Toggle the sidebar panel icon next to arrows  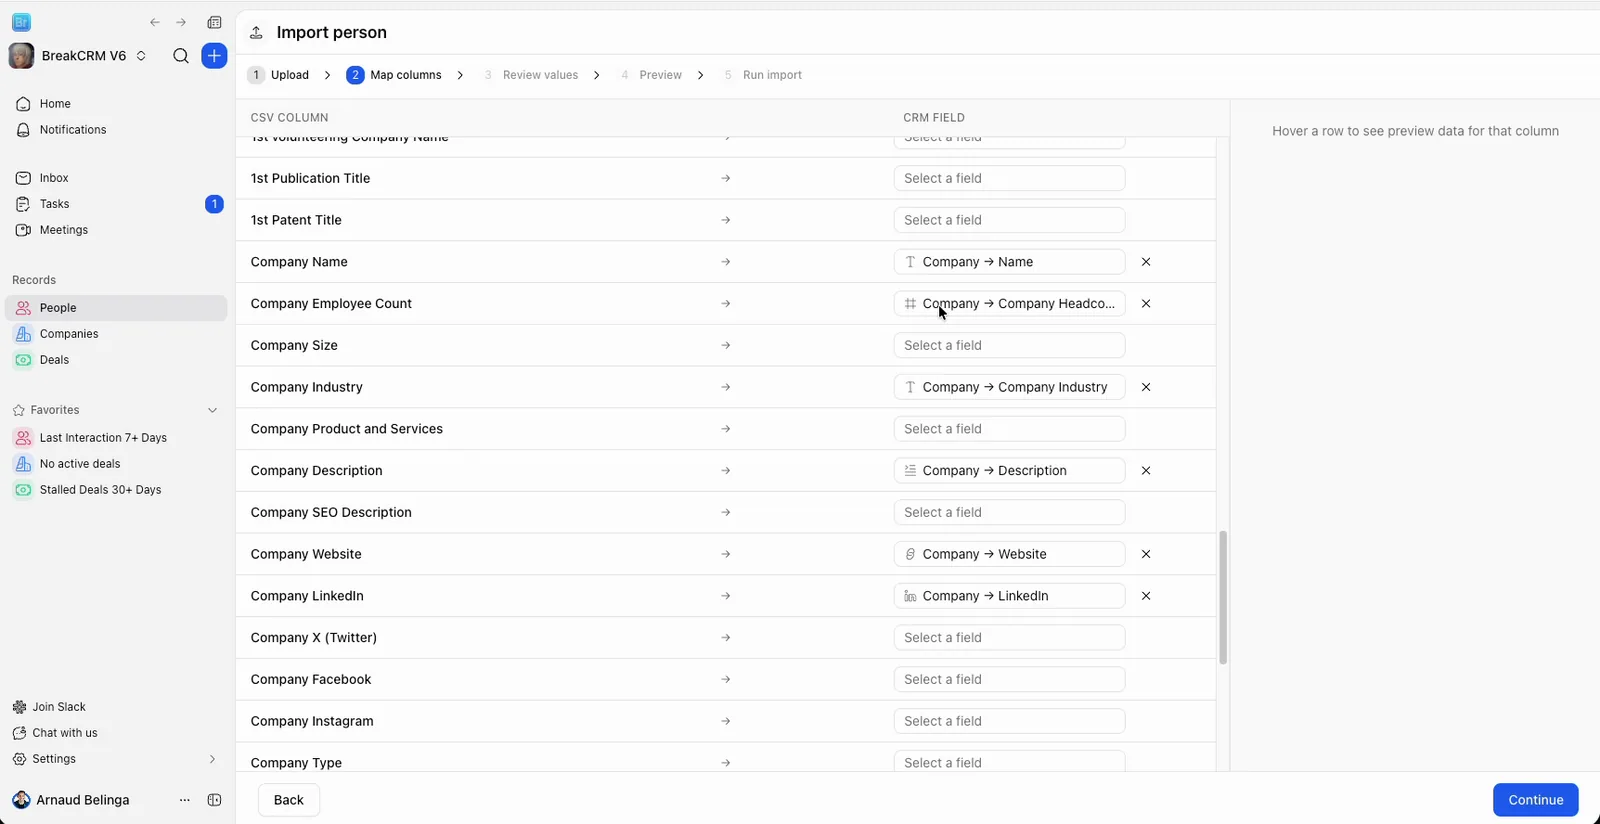(214, 22)
